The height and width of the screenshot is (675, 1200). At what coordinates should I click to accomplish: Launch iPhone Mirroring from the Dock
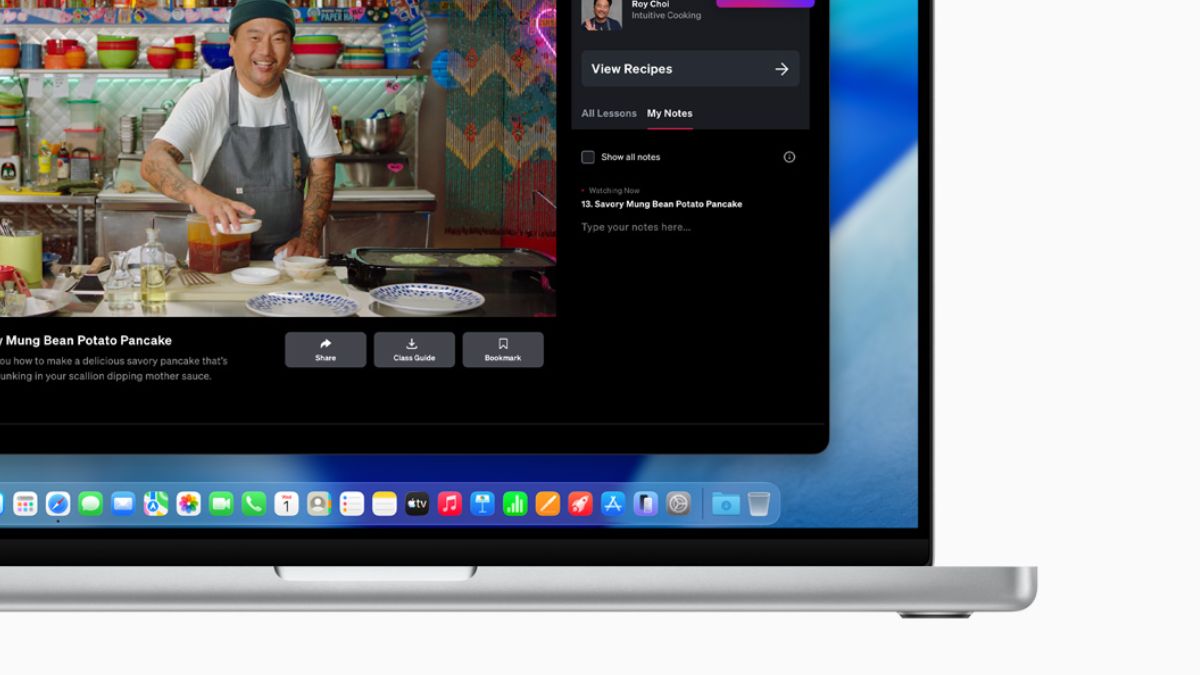click(x=646, y=504)
